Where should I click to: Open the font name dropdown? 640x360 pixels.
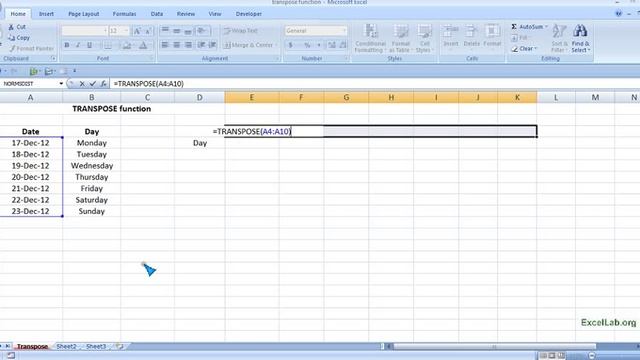[105, 31]
